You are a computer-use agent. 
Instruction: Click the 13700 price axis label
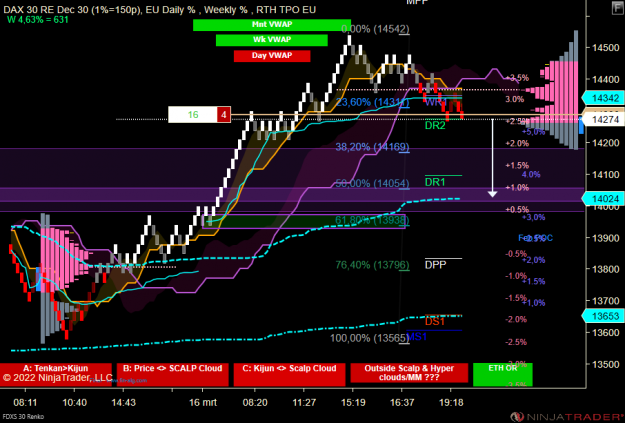coord(605,301)
